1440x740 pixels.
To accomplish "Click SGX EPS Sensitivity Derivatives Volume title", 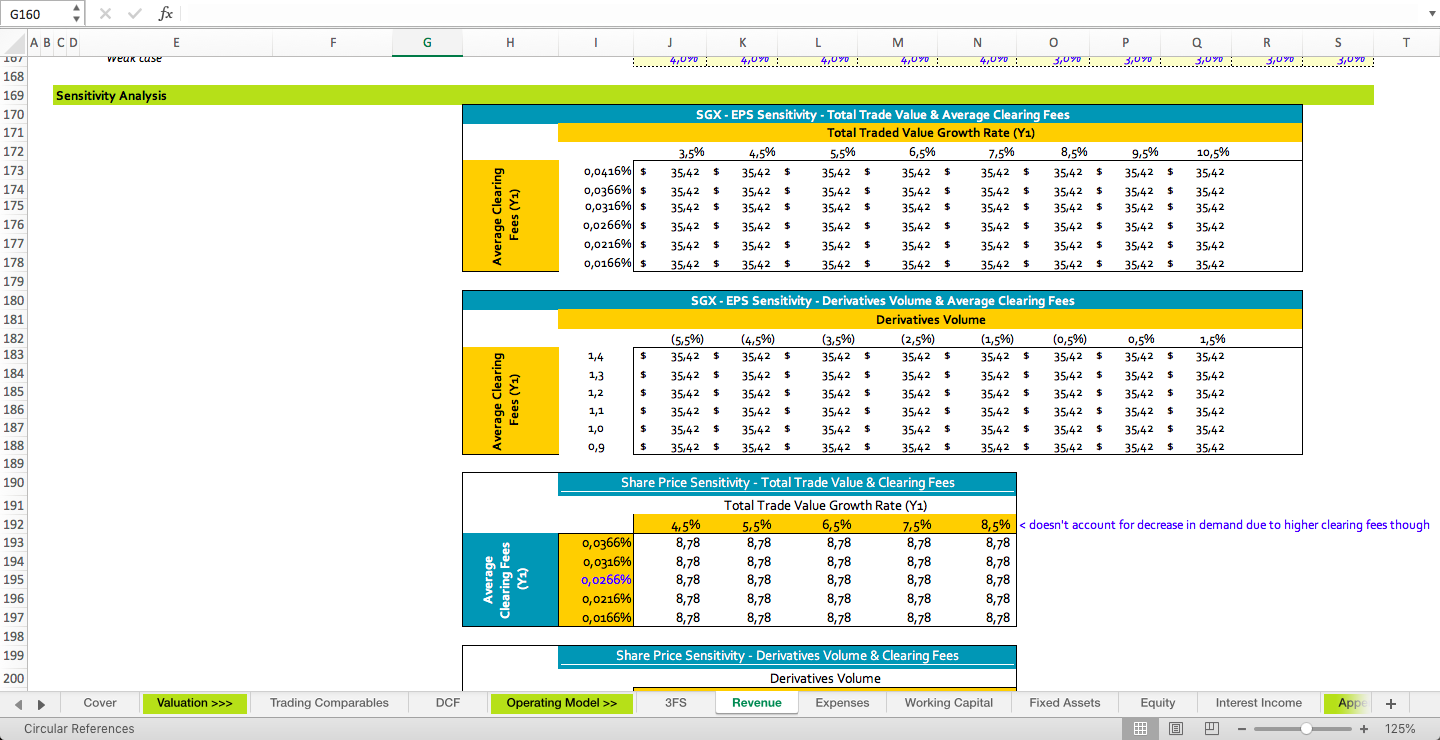I will 882,300.
